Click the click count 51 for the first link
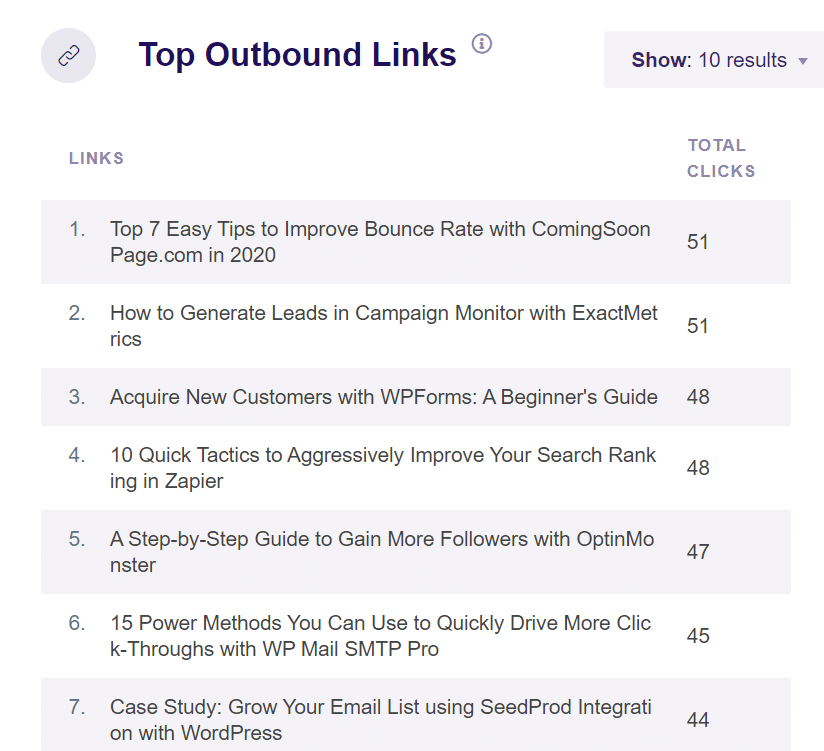824x751 pixels. 697,242
